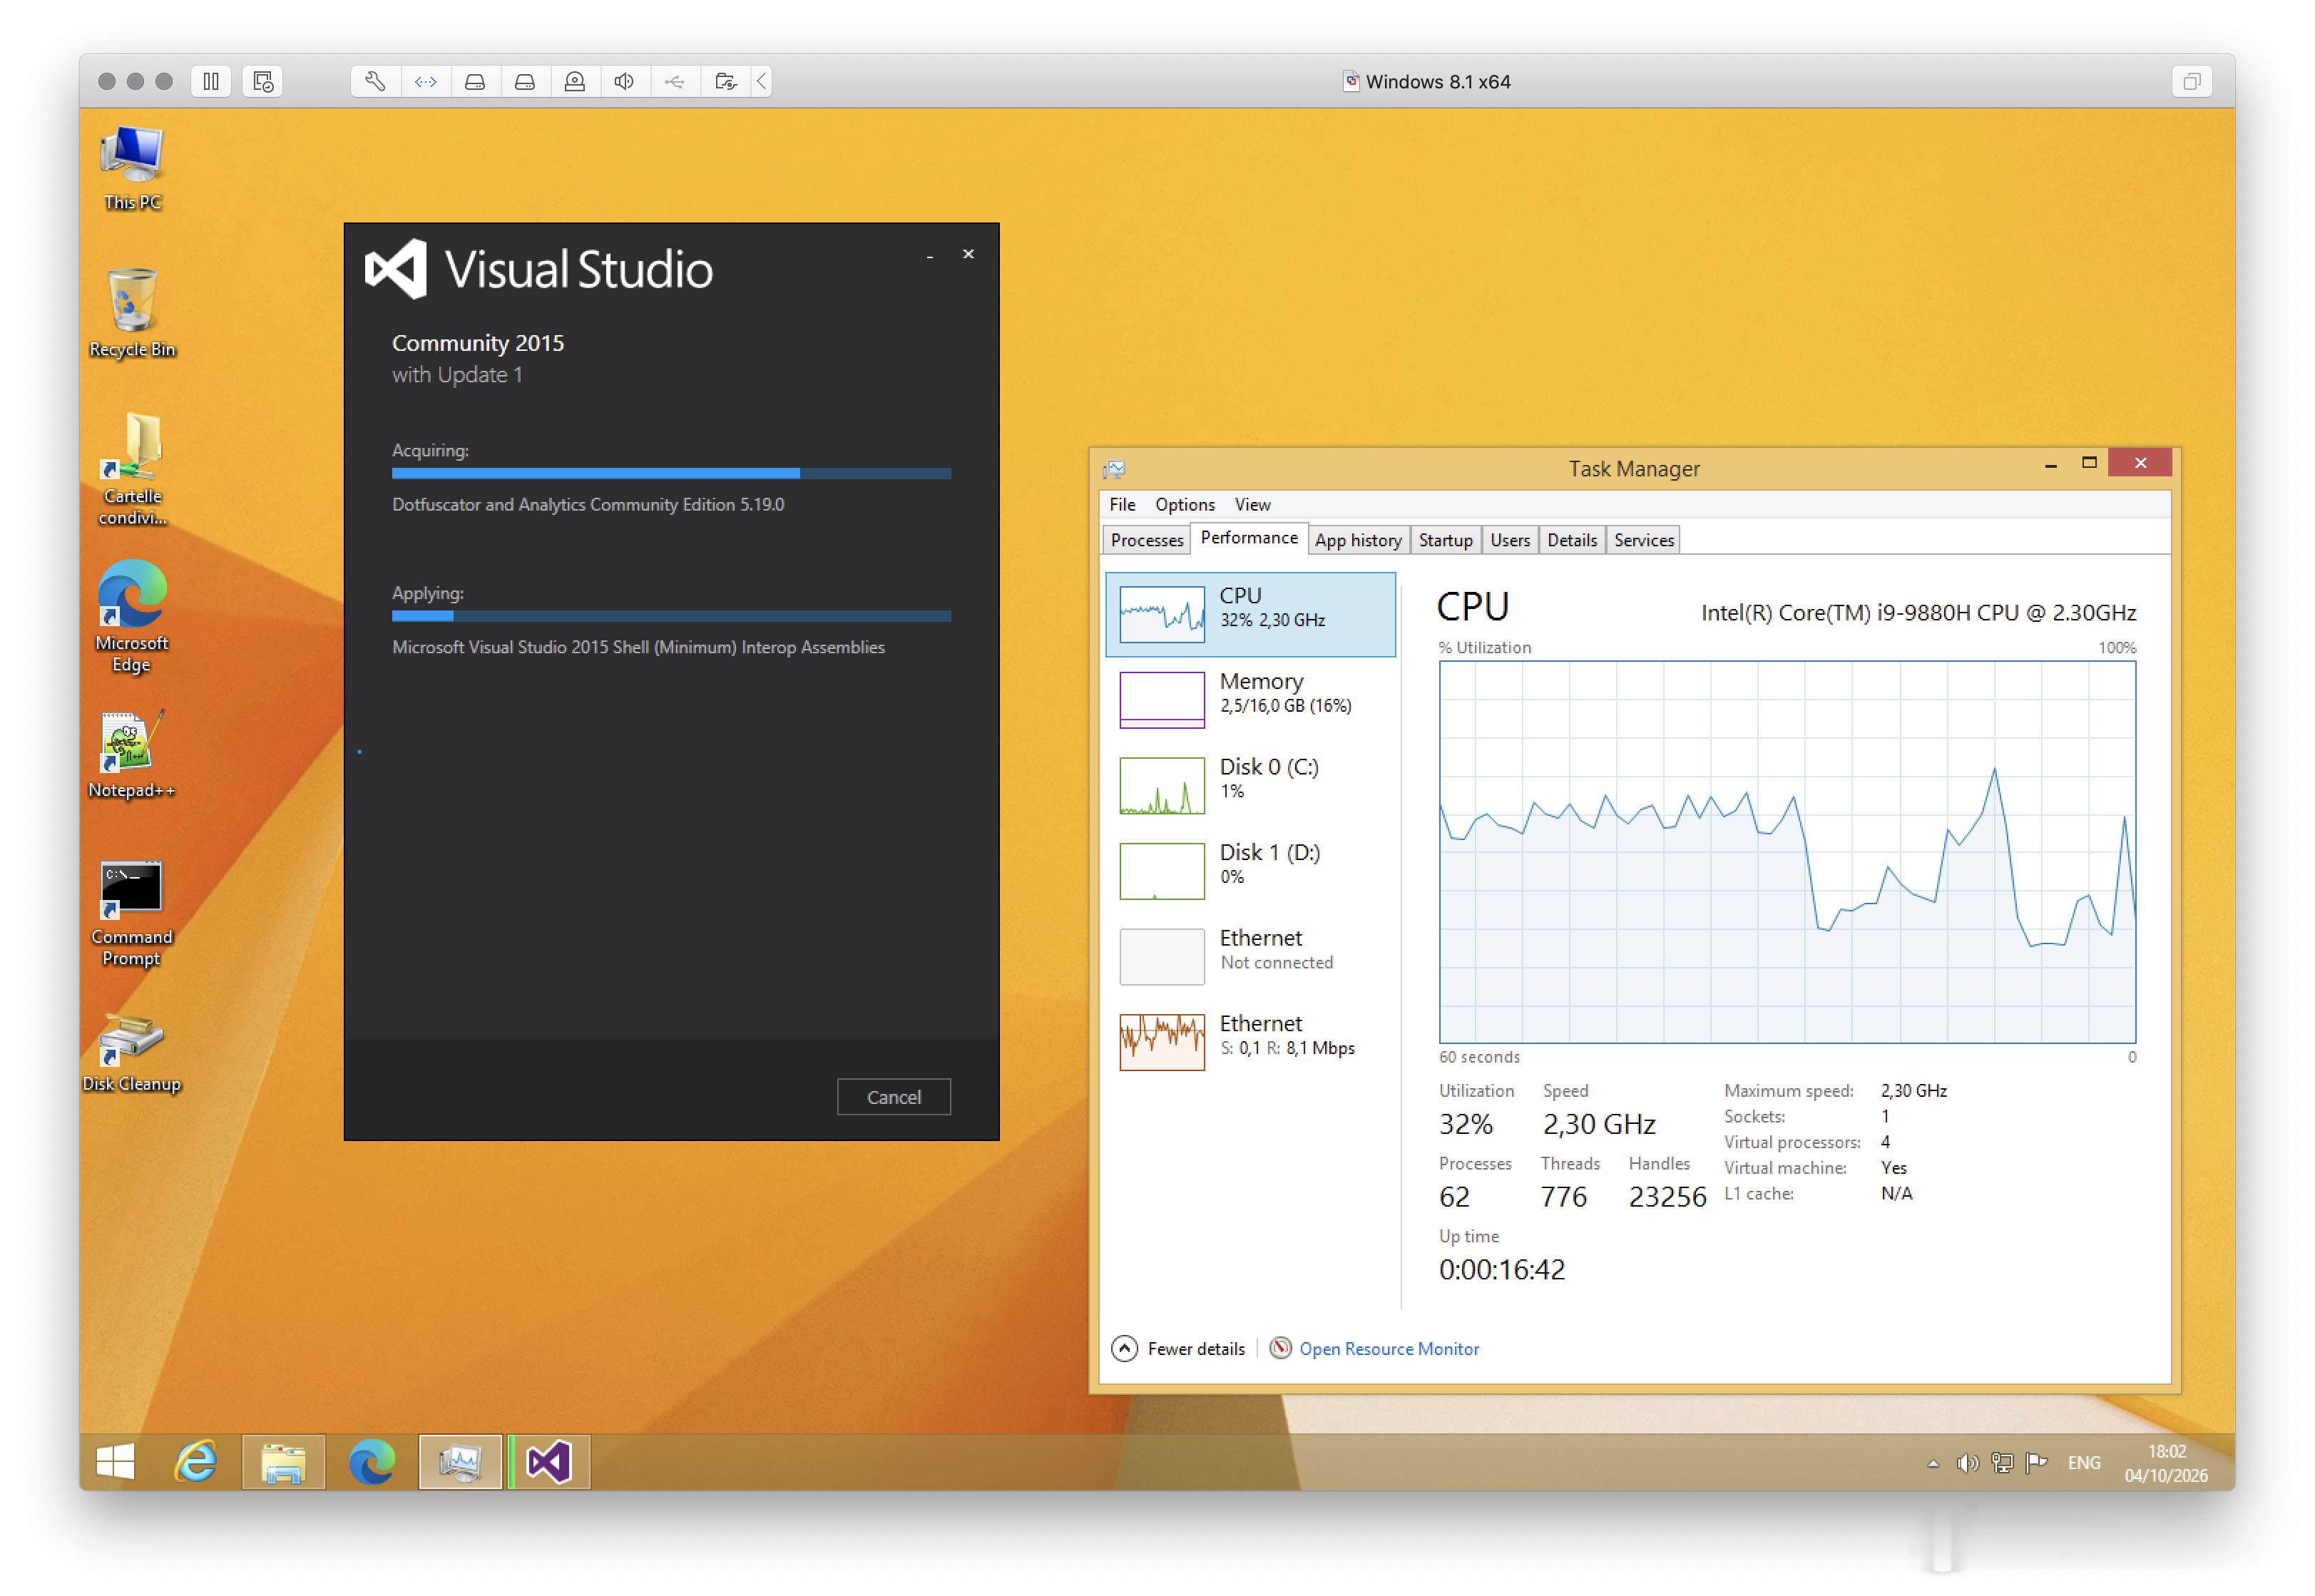The image size is (2315, 1596).
Task: Click the Up time value 0:00:16:42
Action: 1502,1270
